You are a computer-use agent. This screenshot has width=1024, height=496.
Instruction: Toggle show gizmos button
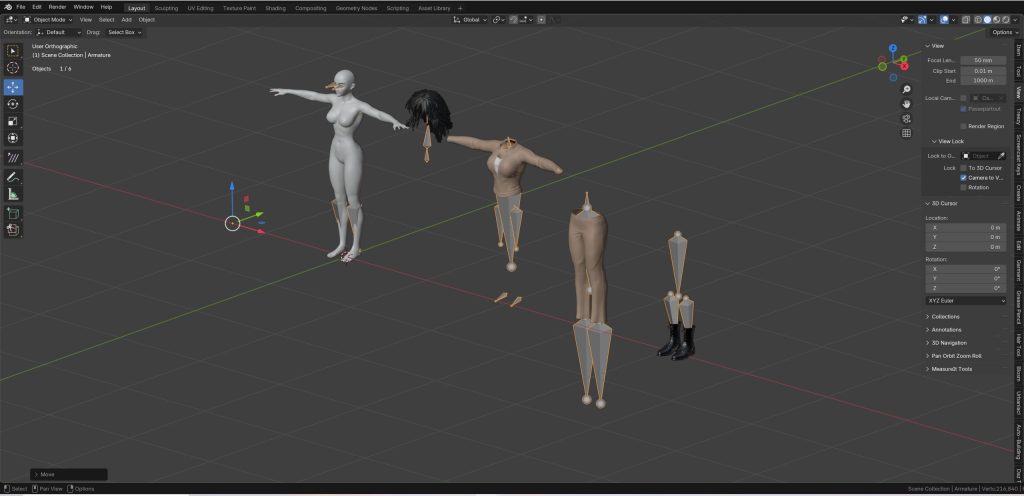click(923, 20)
